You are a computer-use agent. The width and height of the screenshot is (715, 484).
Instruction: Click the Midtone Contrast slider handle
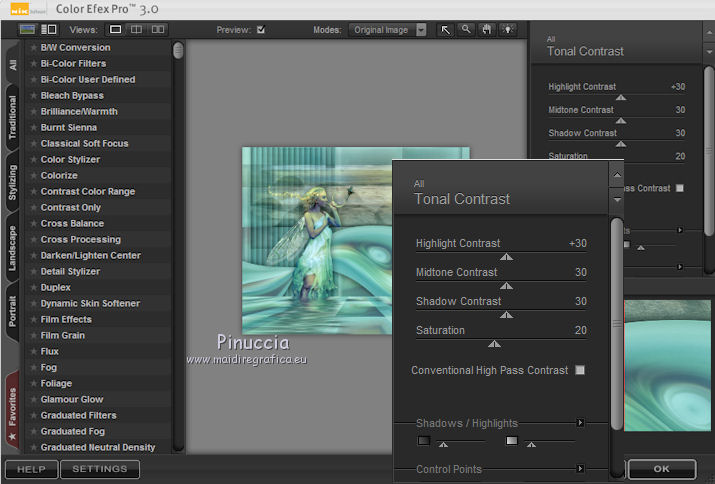(x=506, y=285)
